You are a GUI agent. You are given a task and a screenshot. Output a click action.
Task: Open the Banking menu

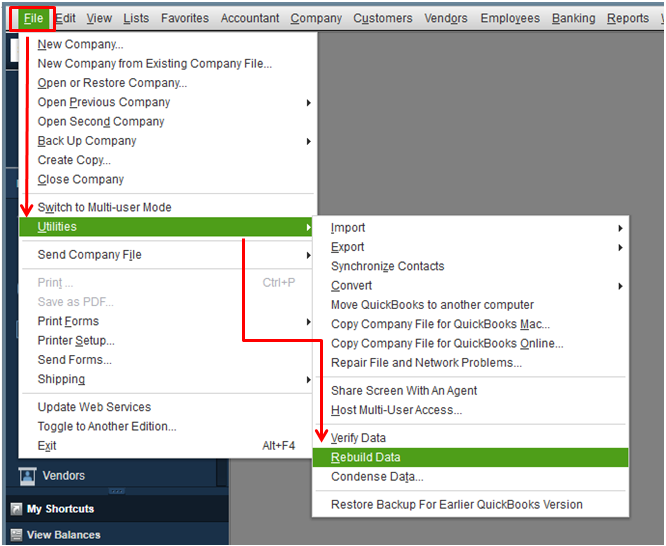(573, 18)
